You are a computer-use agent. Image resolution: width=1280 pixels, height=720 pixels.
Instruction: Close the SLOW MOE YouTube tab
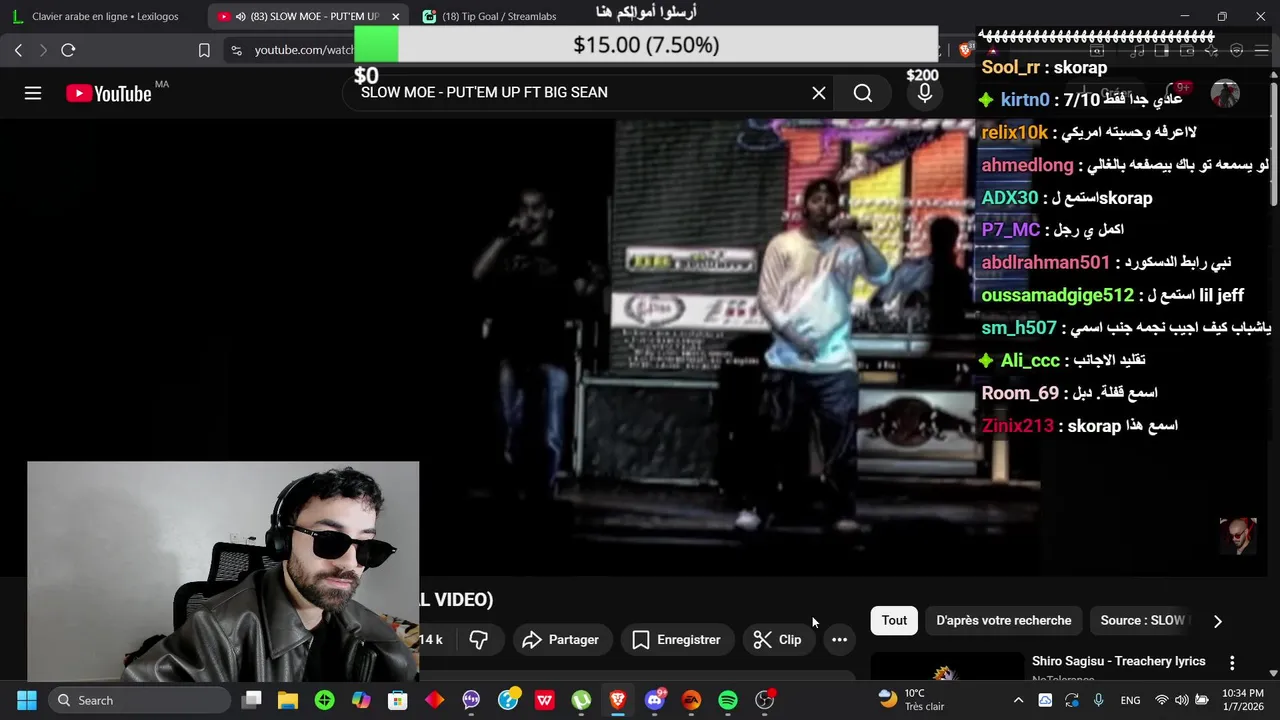396,17
